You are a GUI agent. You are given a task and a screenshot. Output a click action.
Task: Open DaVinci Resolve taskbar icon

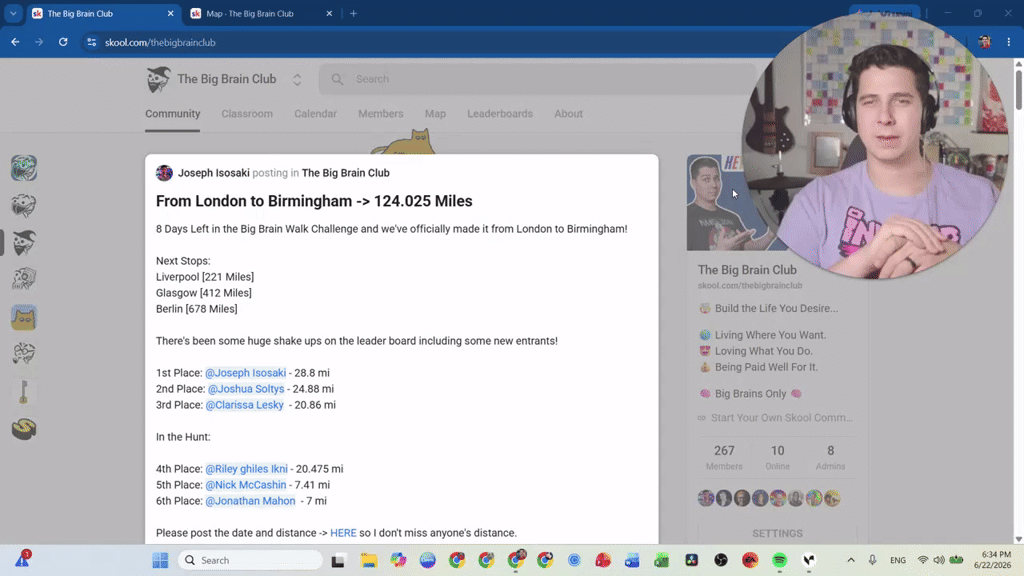click(692, 560)
